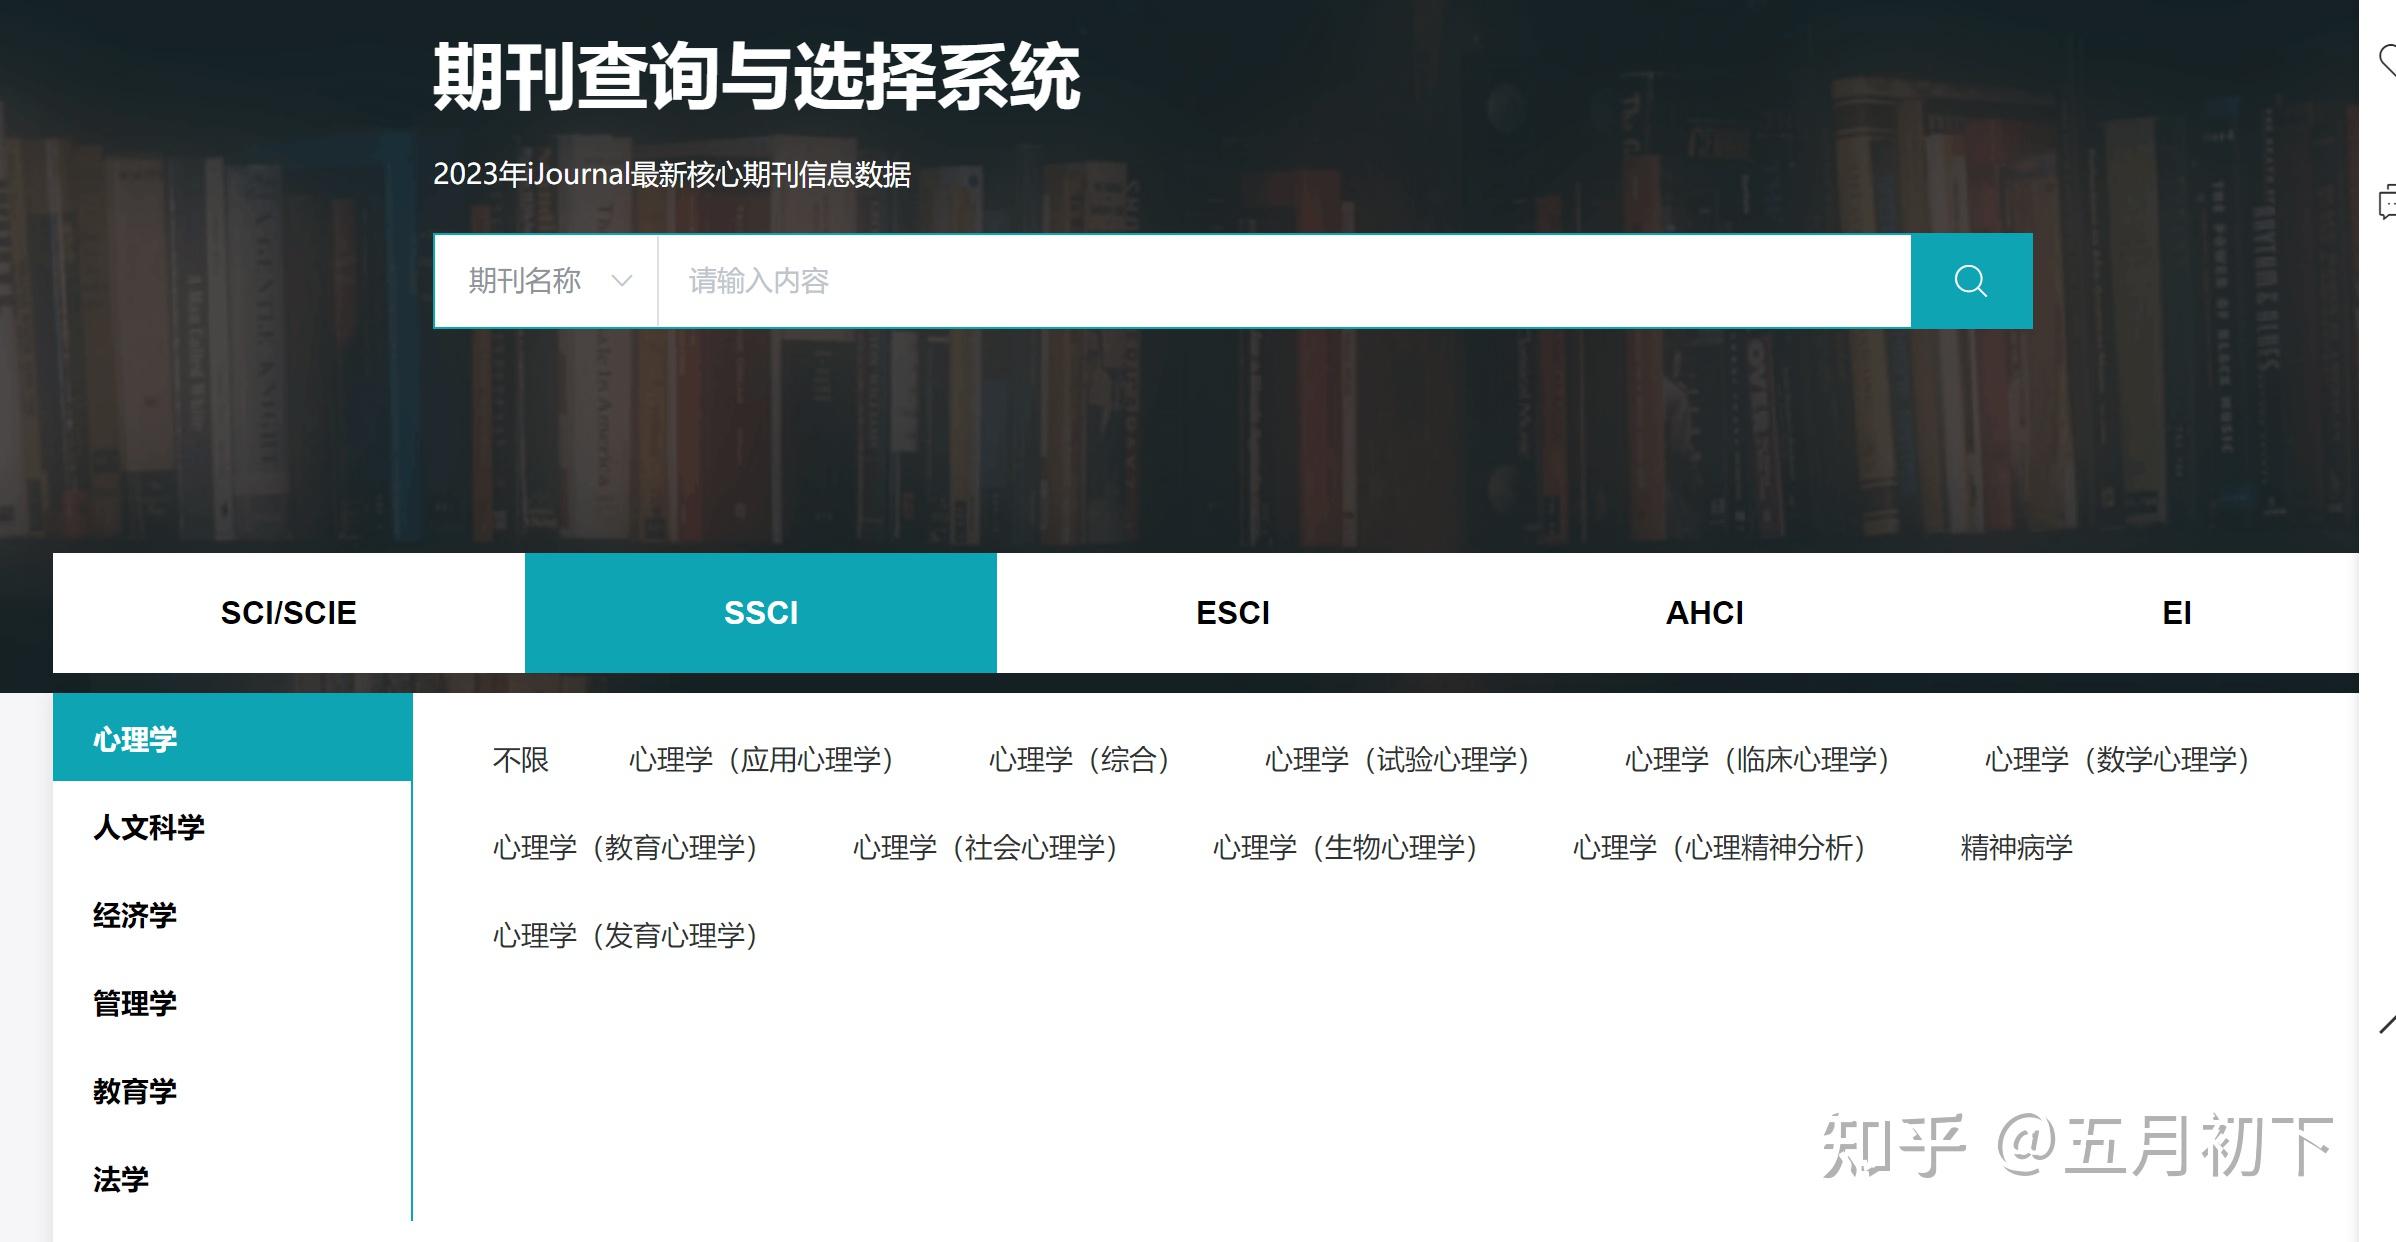
Task: Open the SCI/SCIE journal list
Action: click(288, 612)
